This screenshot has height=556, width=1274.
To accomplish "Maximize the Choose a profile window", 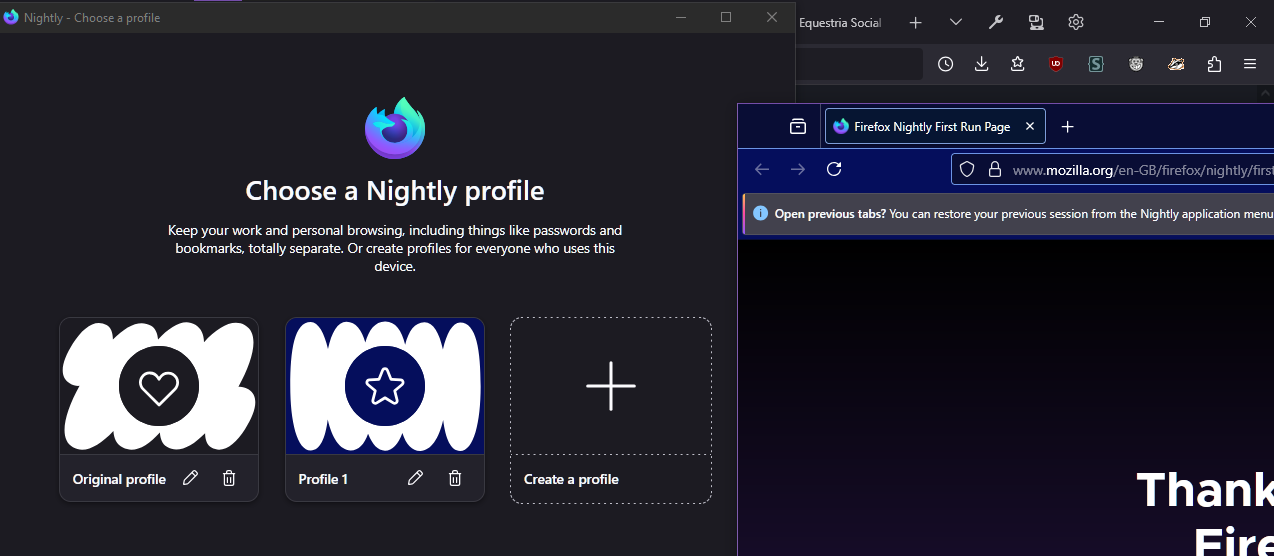I will click(726, 17).
